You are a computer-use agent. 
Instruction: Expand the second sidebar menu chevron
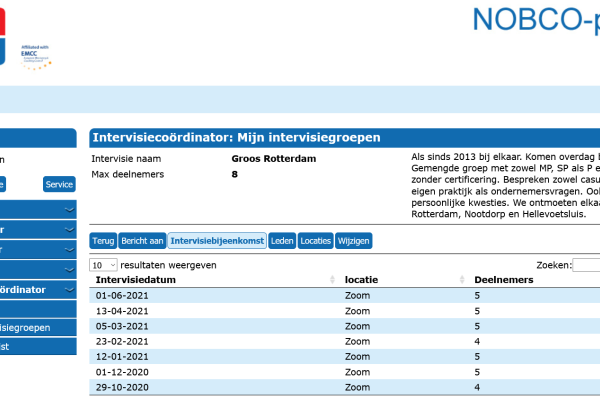[x=69, y=230]
